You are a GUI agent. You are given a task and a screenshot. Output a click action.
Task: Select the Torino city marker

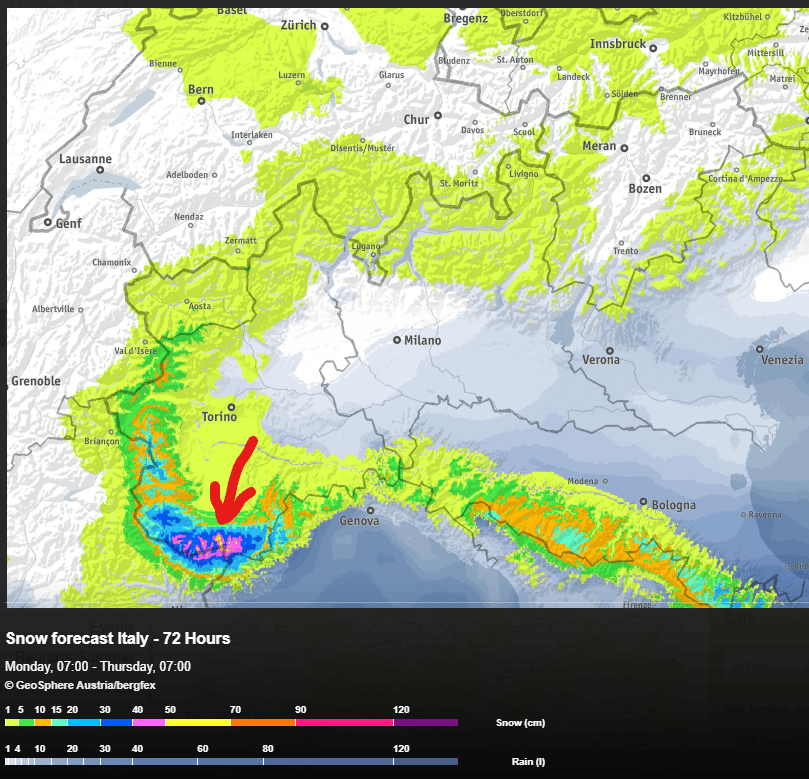[x=231, y=407]
